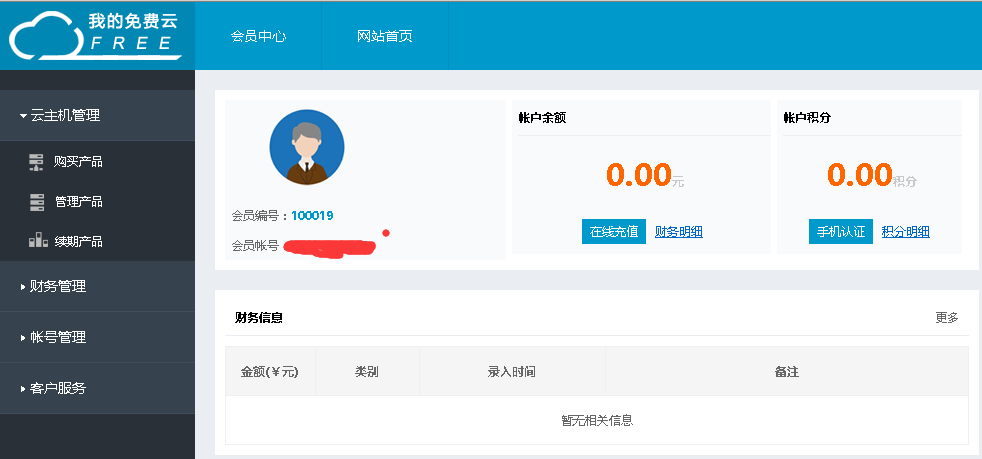Click the 财务信息 section heading

coord(259,317)
